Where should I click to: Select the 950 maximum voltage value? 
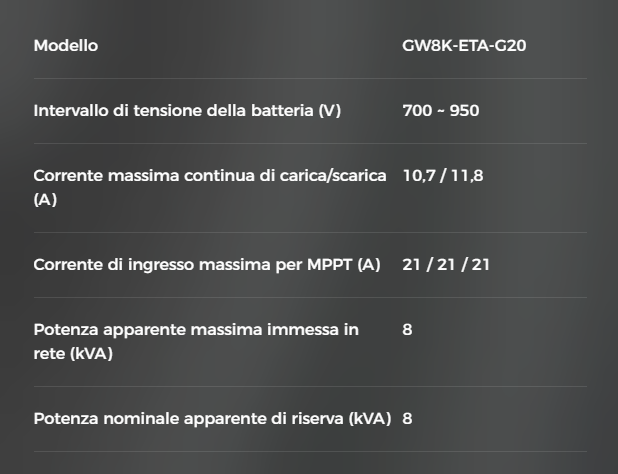[464, 110]
